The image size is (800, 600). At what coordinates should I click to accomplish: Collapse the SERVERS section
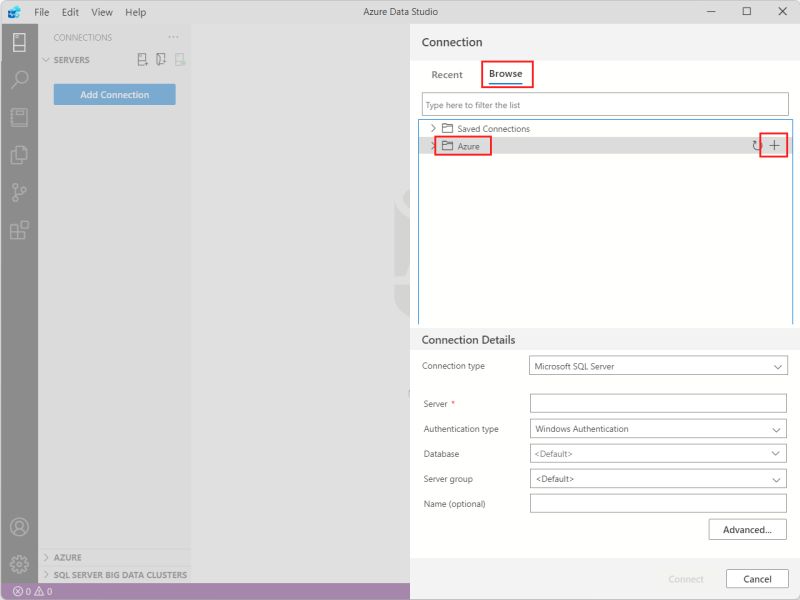(46, 59)
